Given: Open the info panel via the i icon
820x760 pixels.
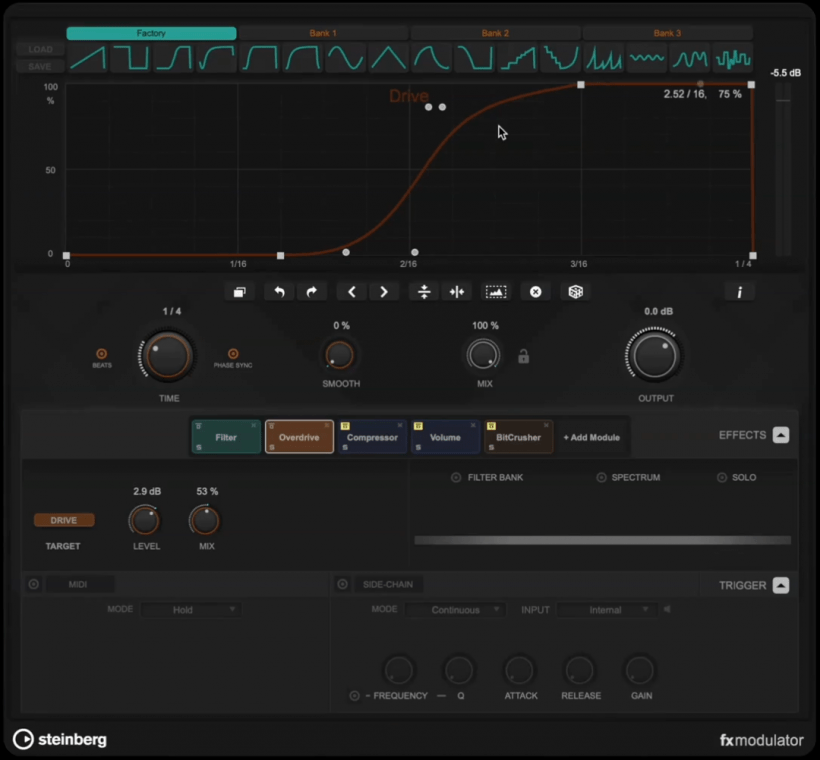Looking at the screenshot, I should click(739, 291).
